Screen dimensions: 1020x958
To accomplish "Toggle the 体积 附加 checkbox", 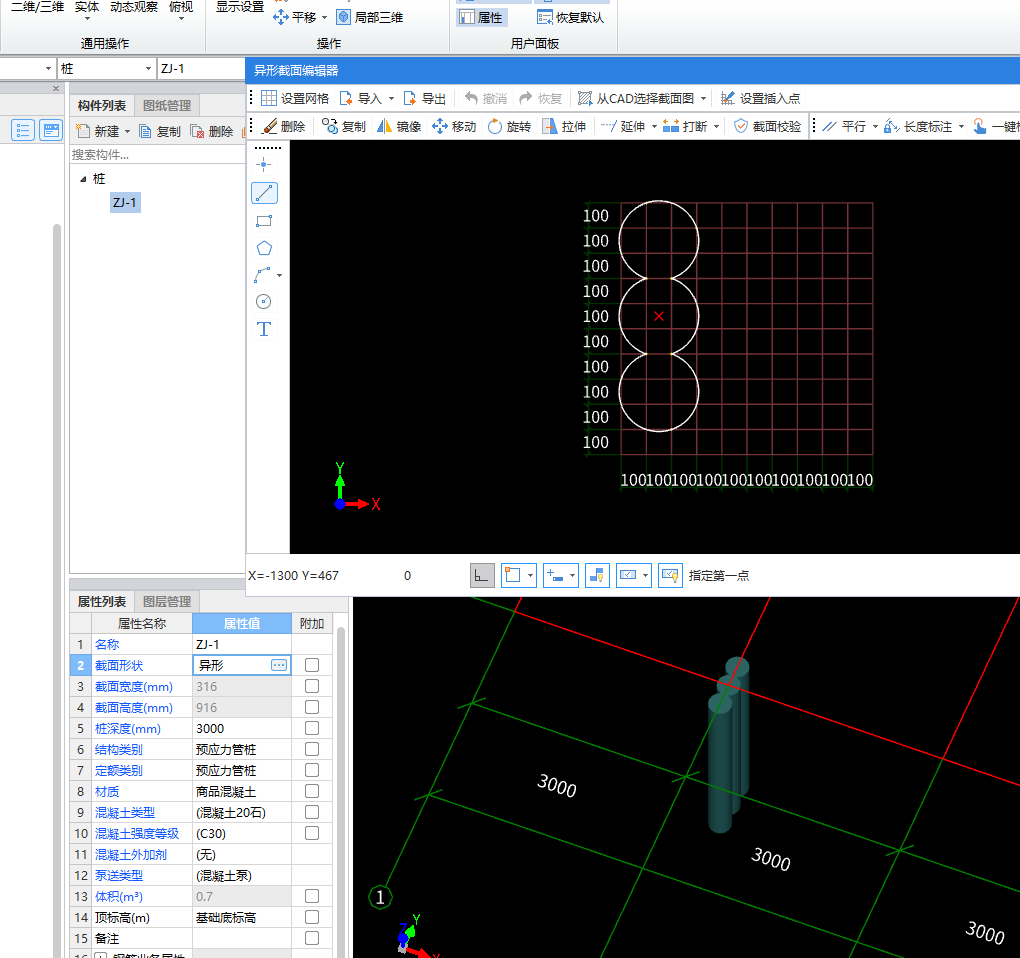I will (312, 896).
